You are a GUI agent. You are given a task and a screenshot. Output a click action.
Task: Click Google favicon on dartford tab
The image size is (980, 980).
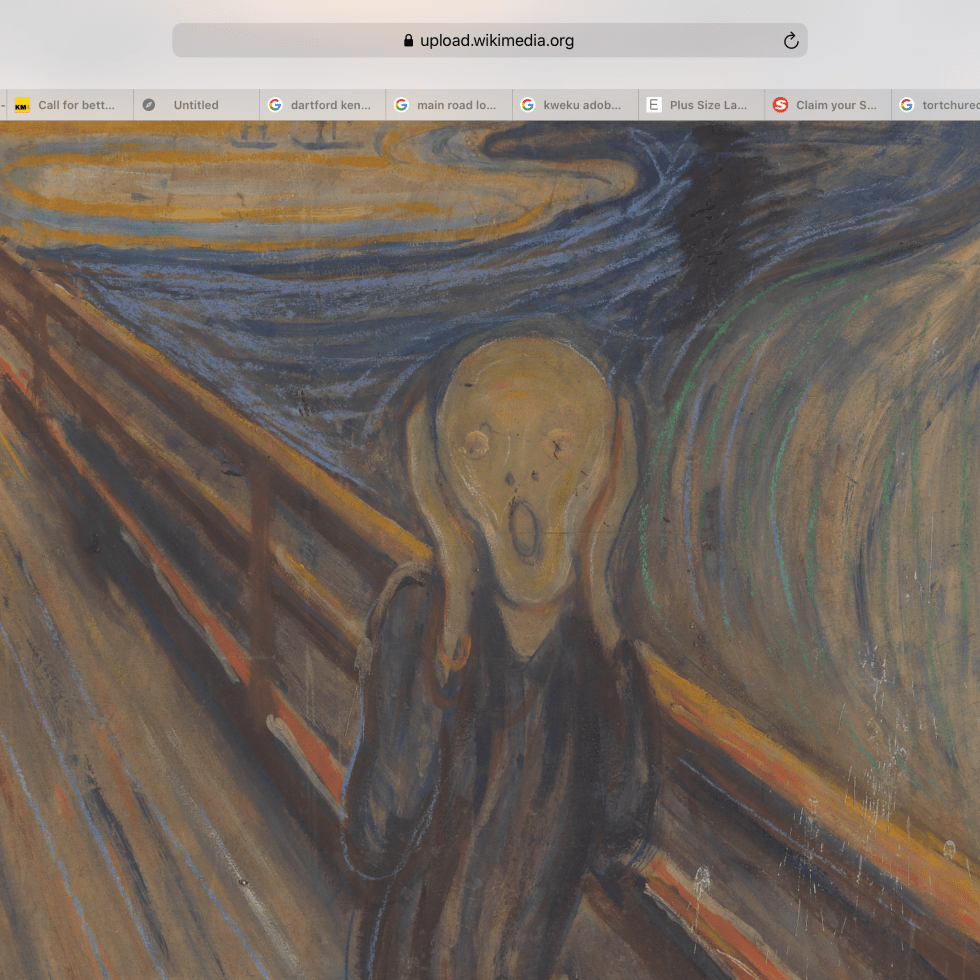[275, 105]
